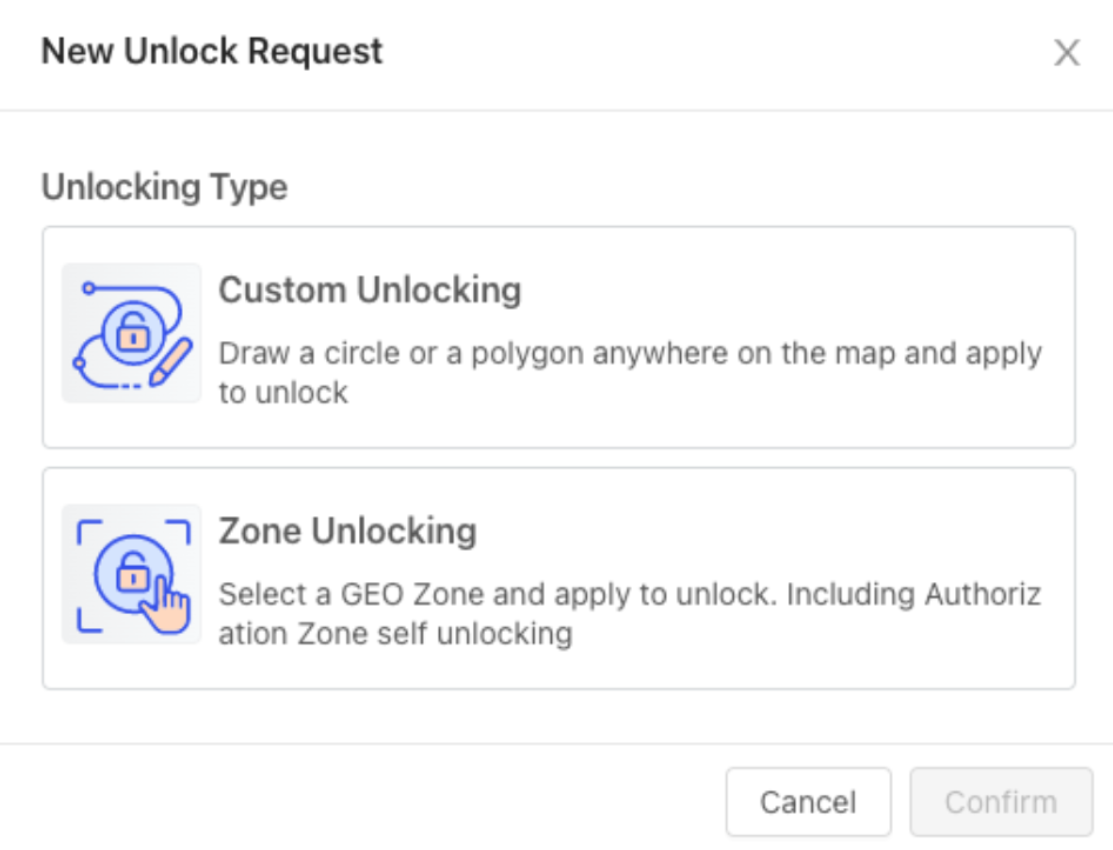This screenshot has height=850, width=1113.
Task: Click the "Custom Unlocking" heading text
Action: pos(370,290)
